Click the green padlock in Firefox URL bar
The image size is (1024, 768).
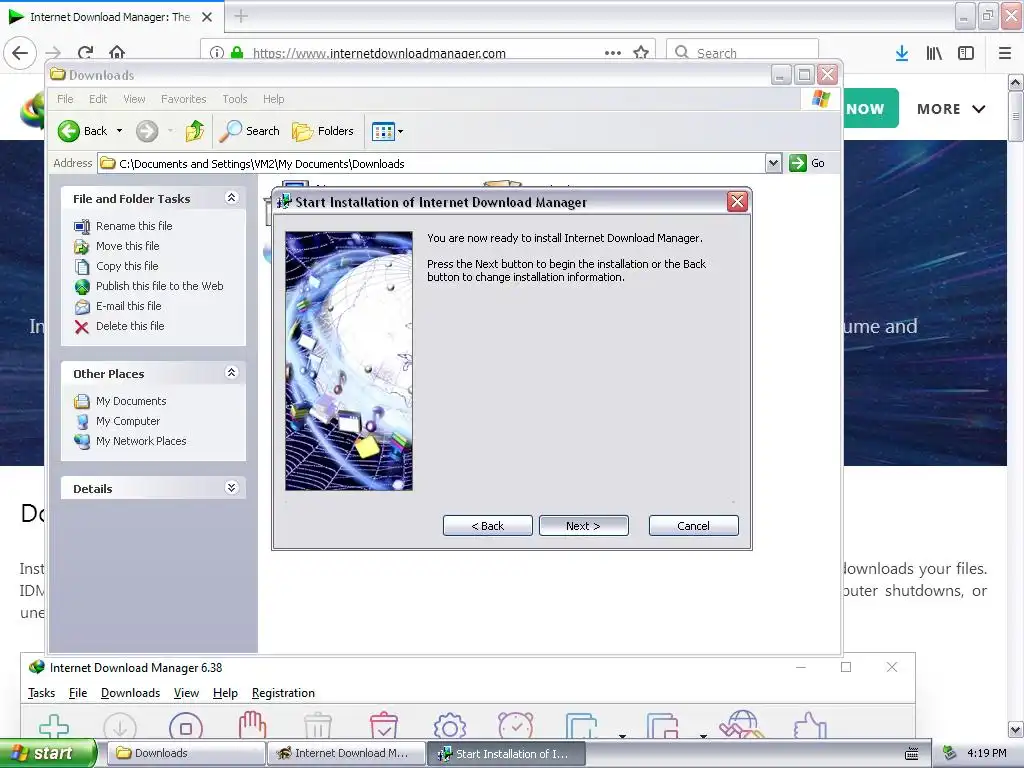coord(237,53)
